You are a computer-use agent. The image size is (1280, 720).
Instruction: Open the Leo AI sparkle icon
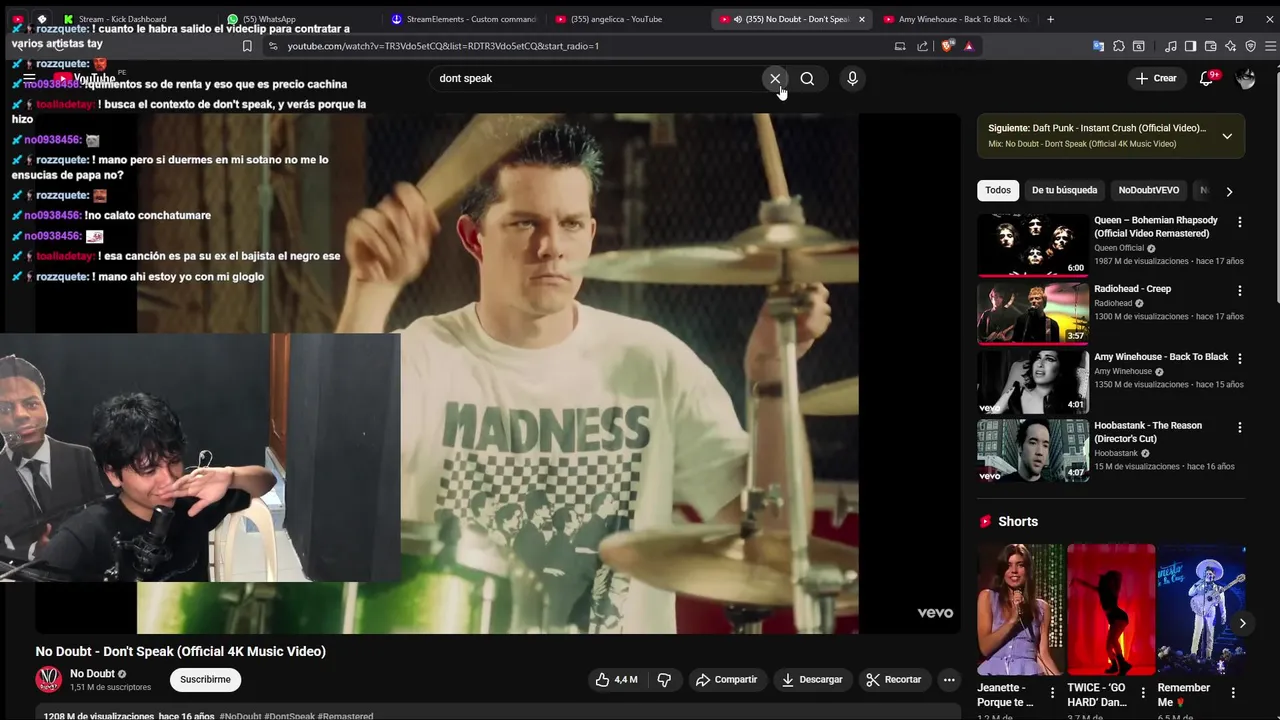(1230, 46)
